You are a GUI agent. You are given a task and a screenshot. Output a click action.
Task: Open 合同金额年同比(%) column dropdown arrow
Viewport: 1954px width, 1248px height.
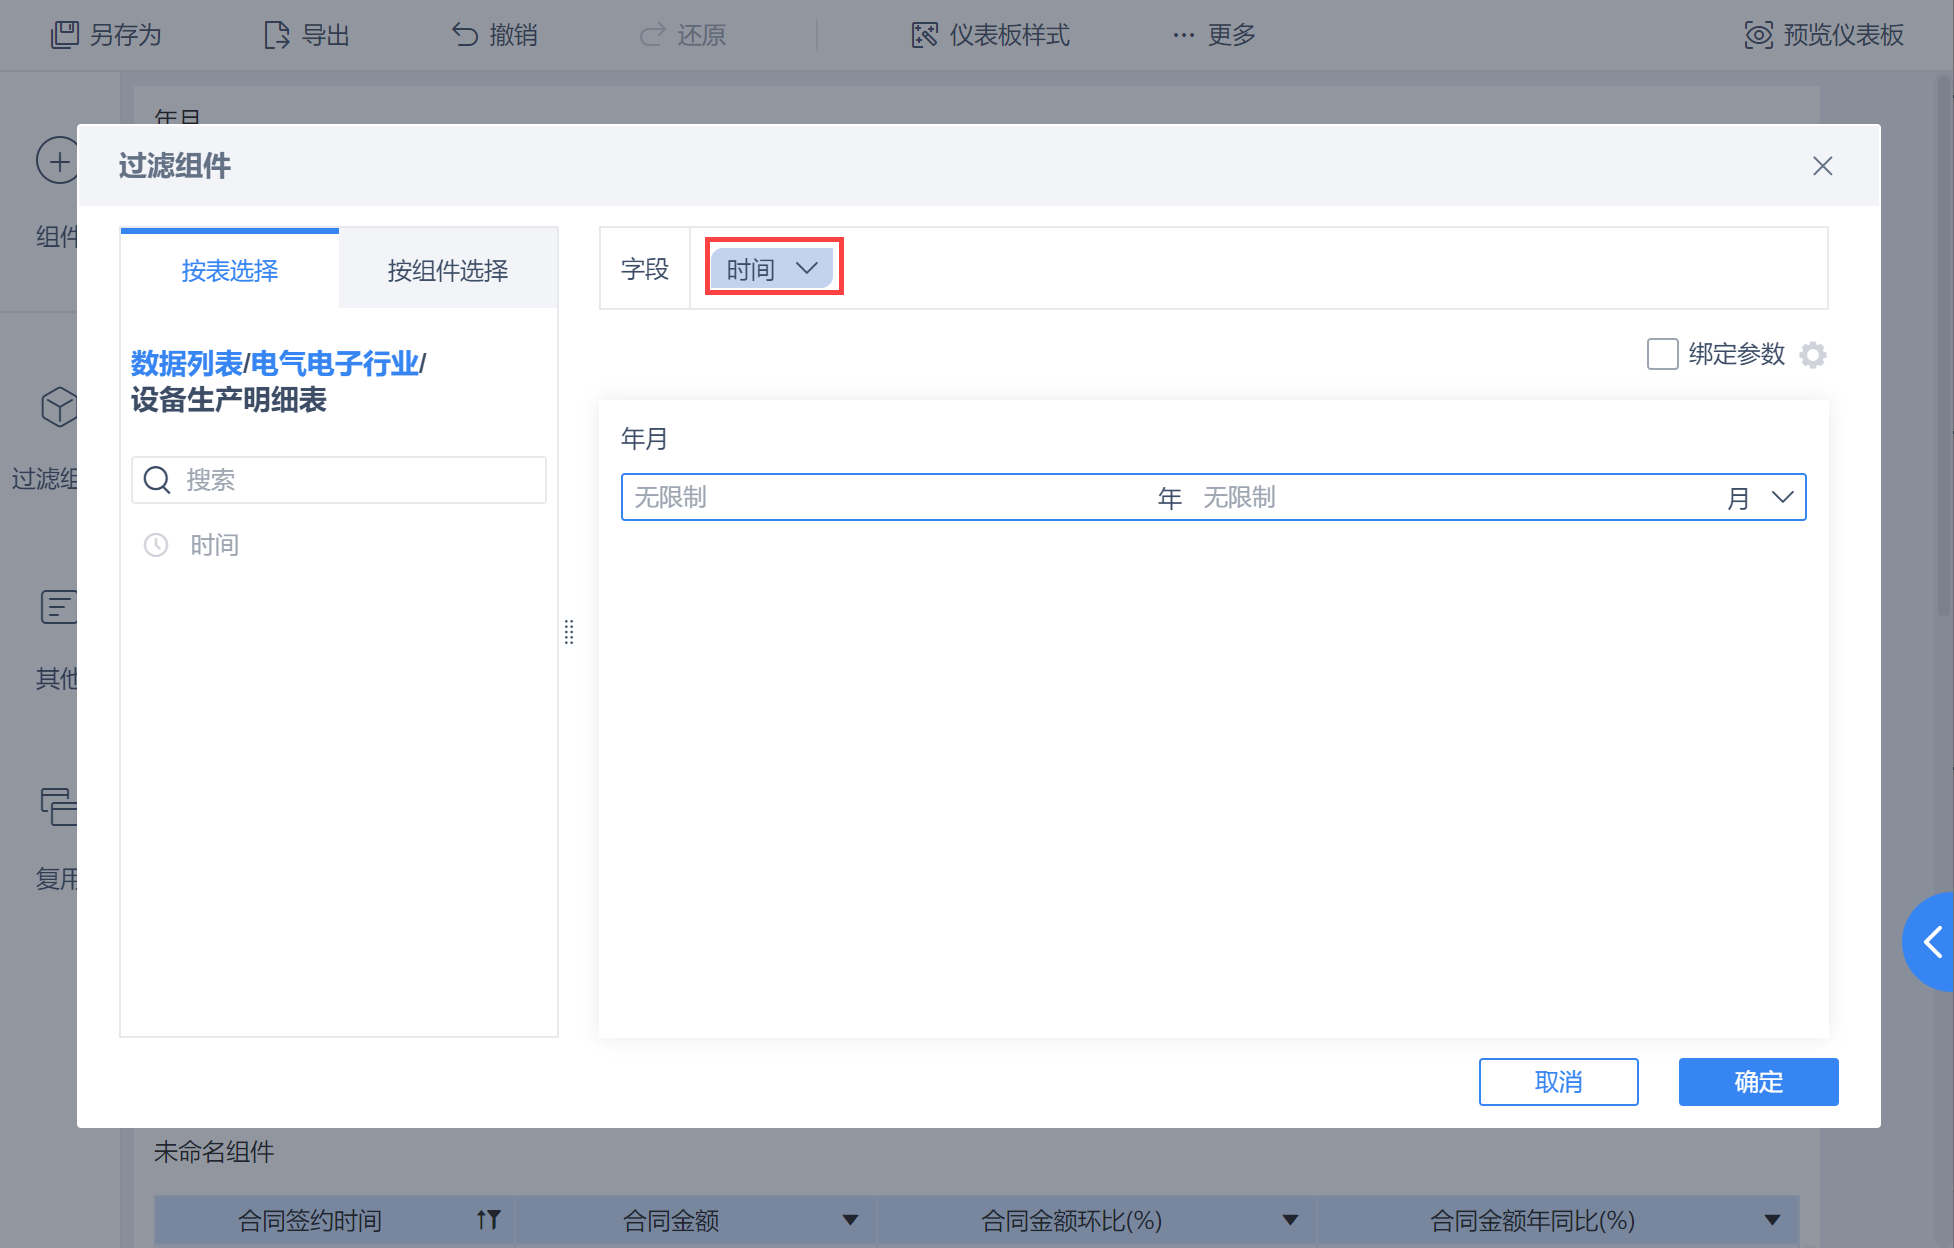click(x=1772, y=1220)
